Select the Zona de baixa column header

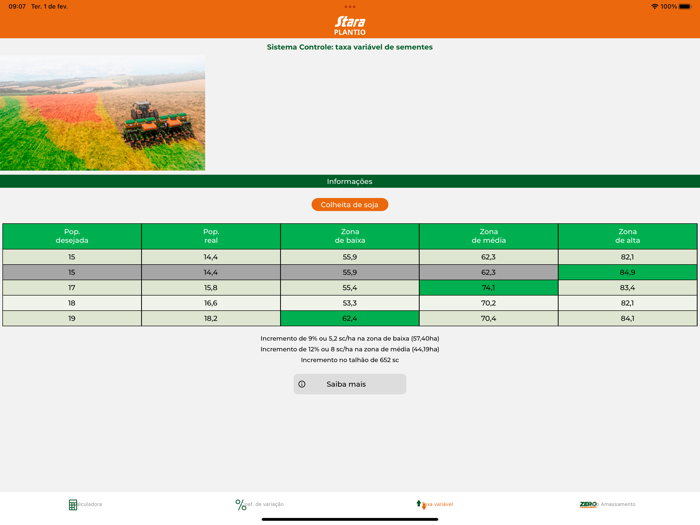click(x=350, y=236)
